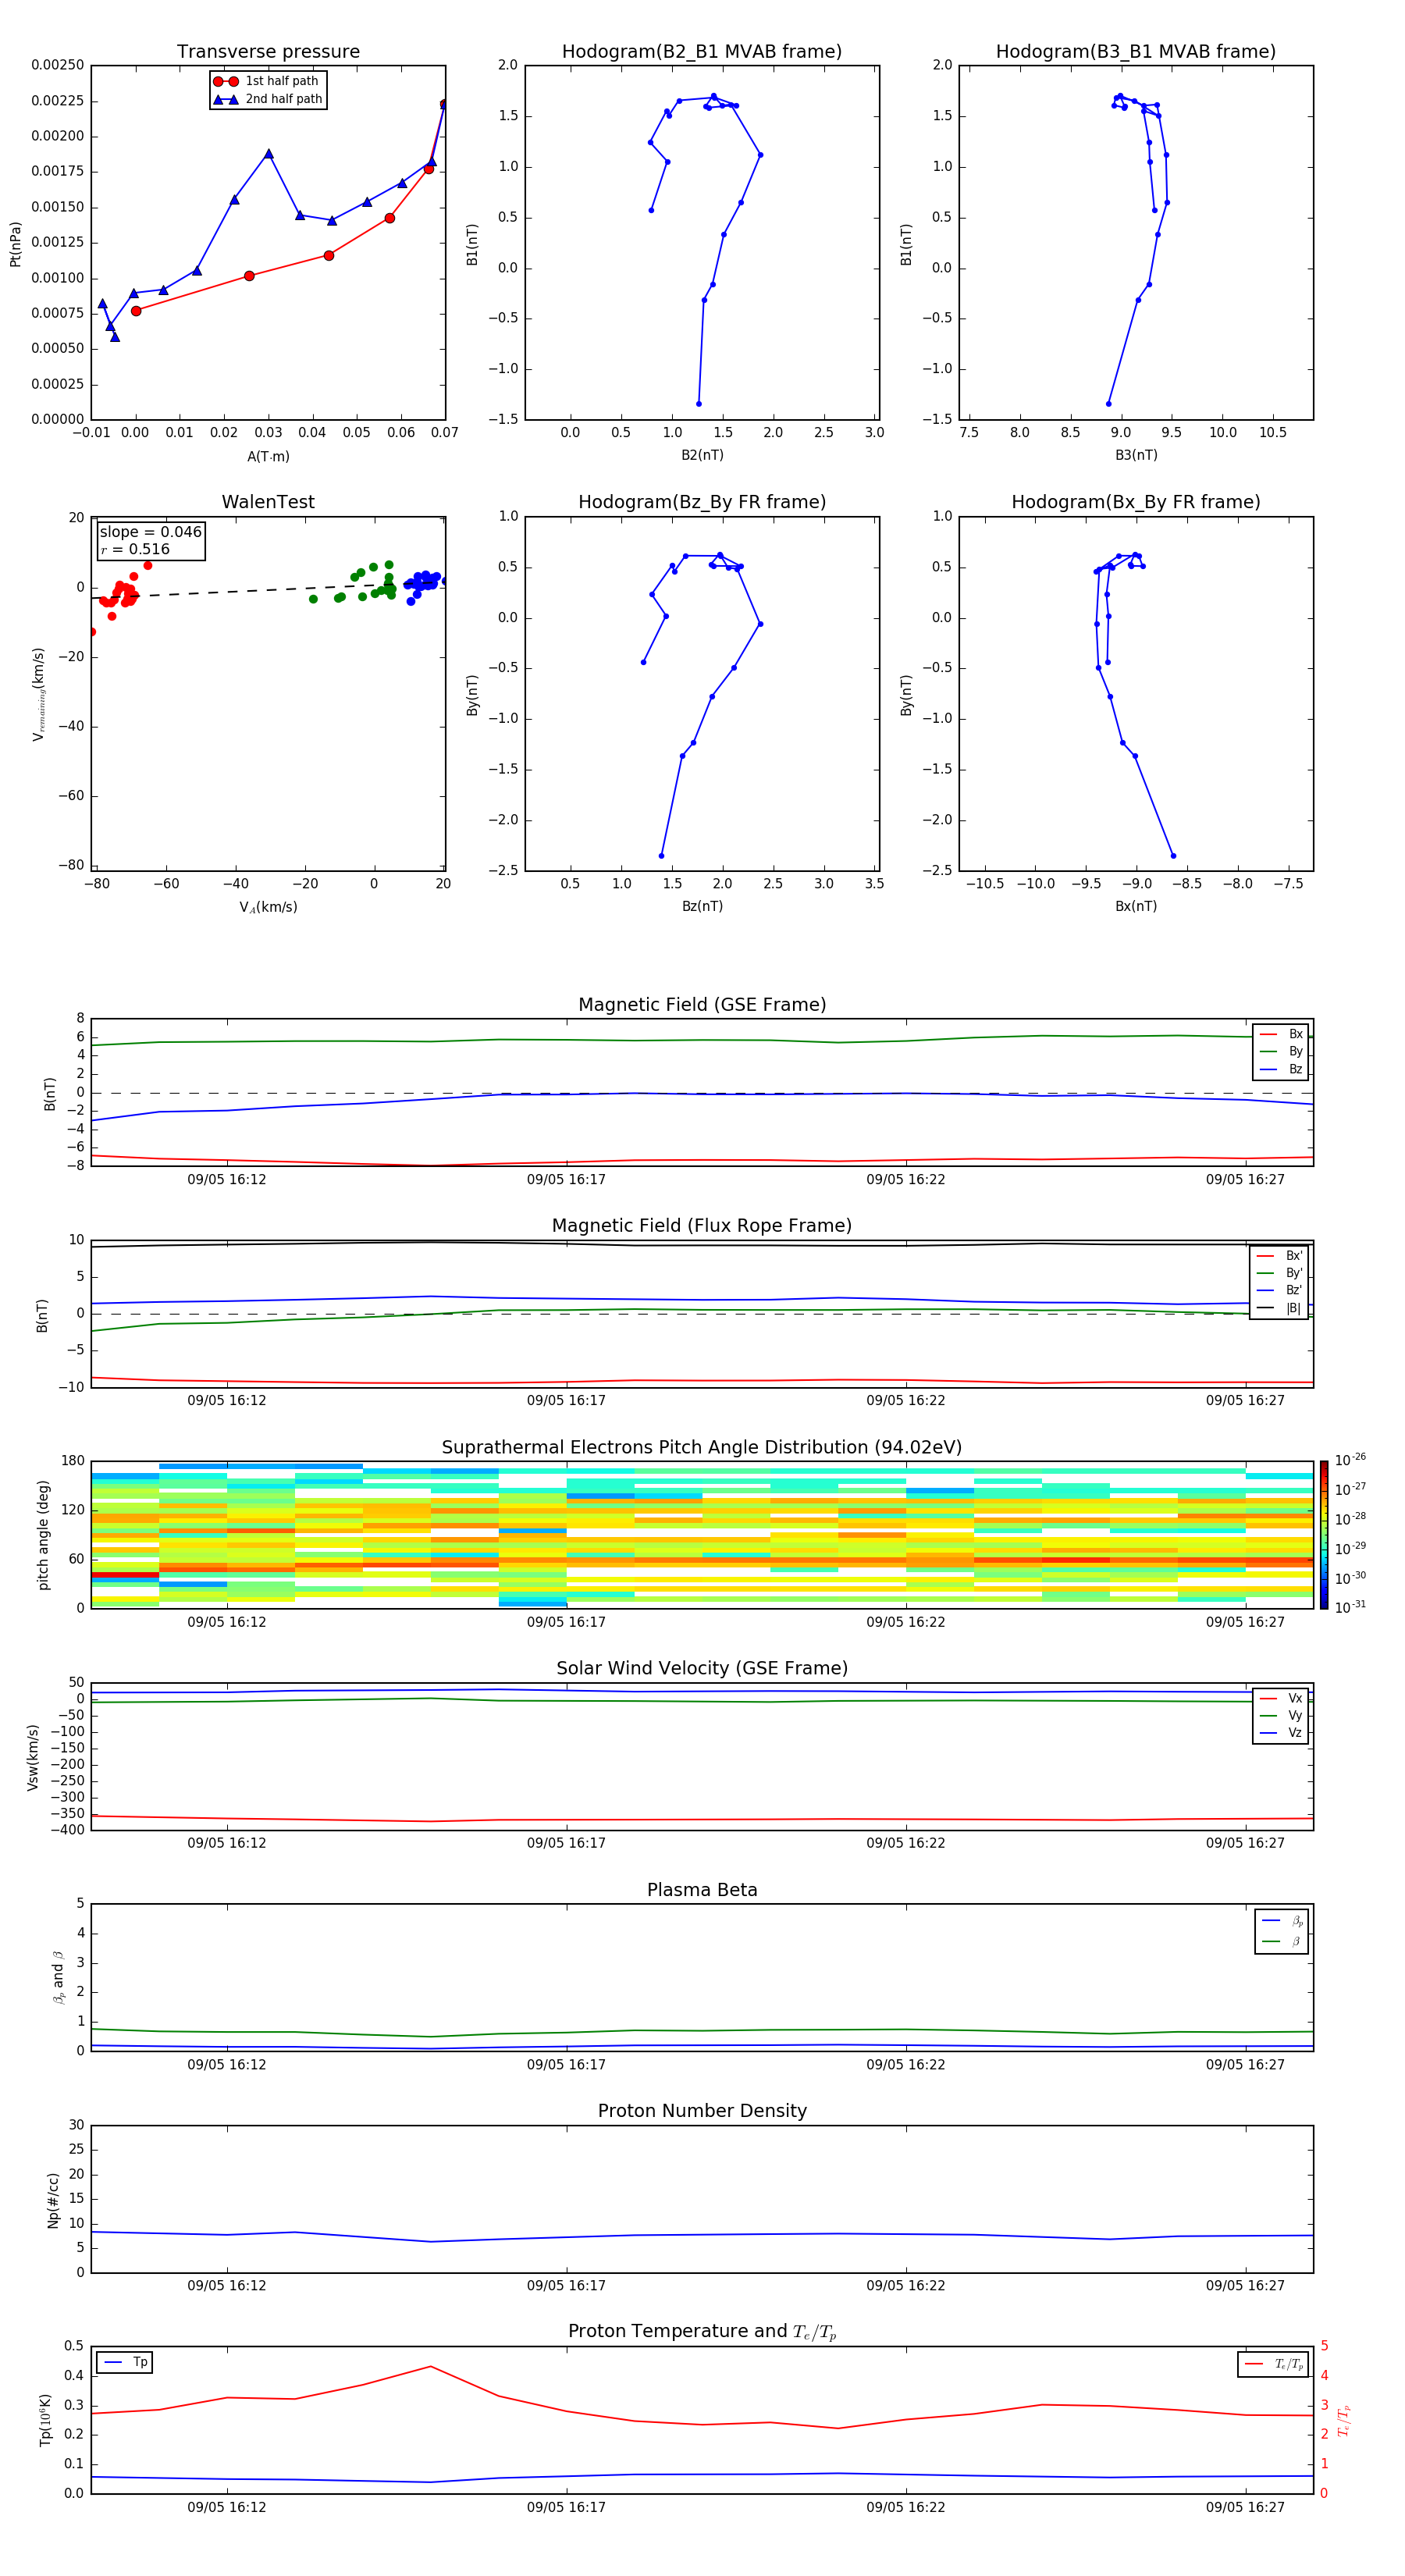Click '09/05 16:12' under the GSE magnetic field plot
Viewport: 1405px width, 2576px height.
coord(227,1180)
